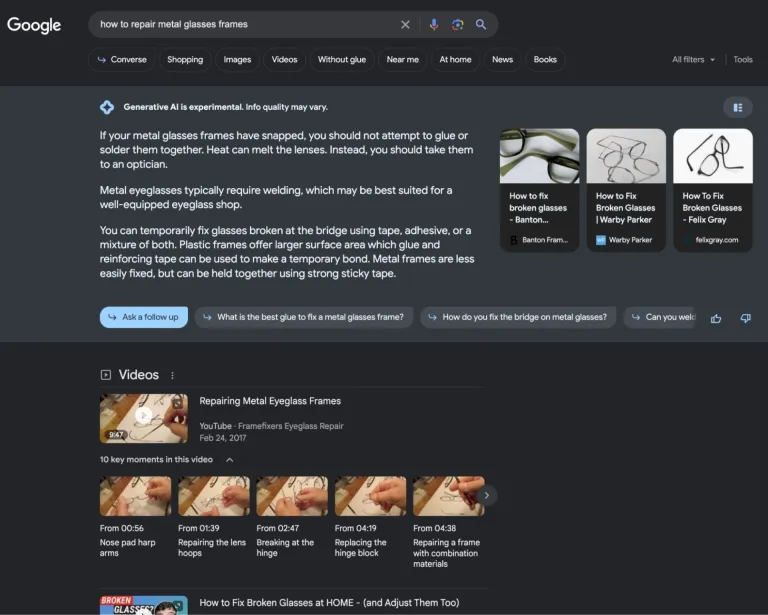The width and height of the screenshot is (768, 615).
Task: Switch to the Books results tab
Action: click(545, 59)
